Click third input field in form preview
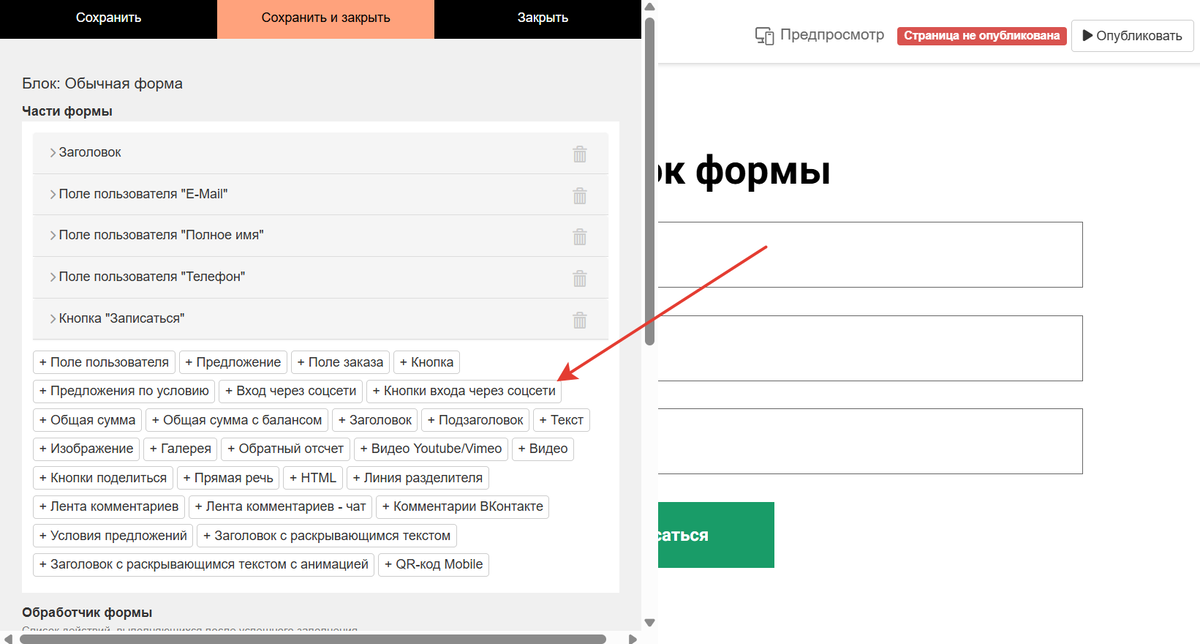Screen dimensions: 1200x644 click(x=869, y=441)
